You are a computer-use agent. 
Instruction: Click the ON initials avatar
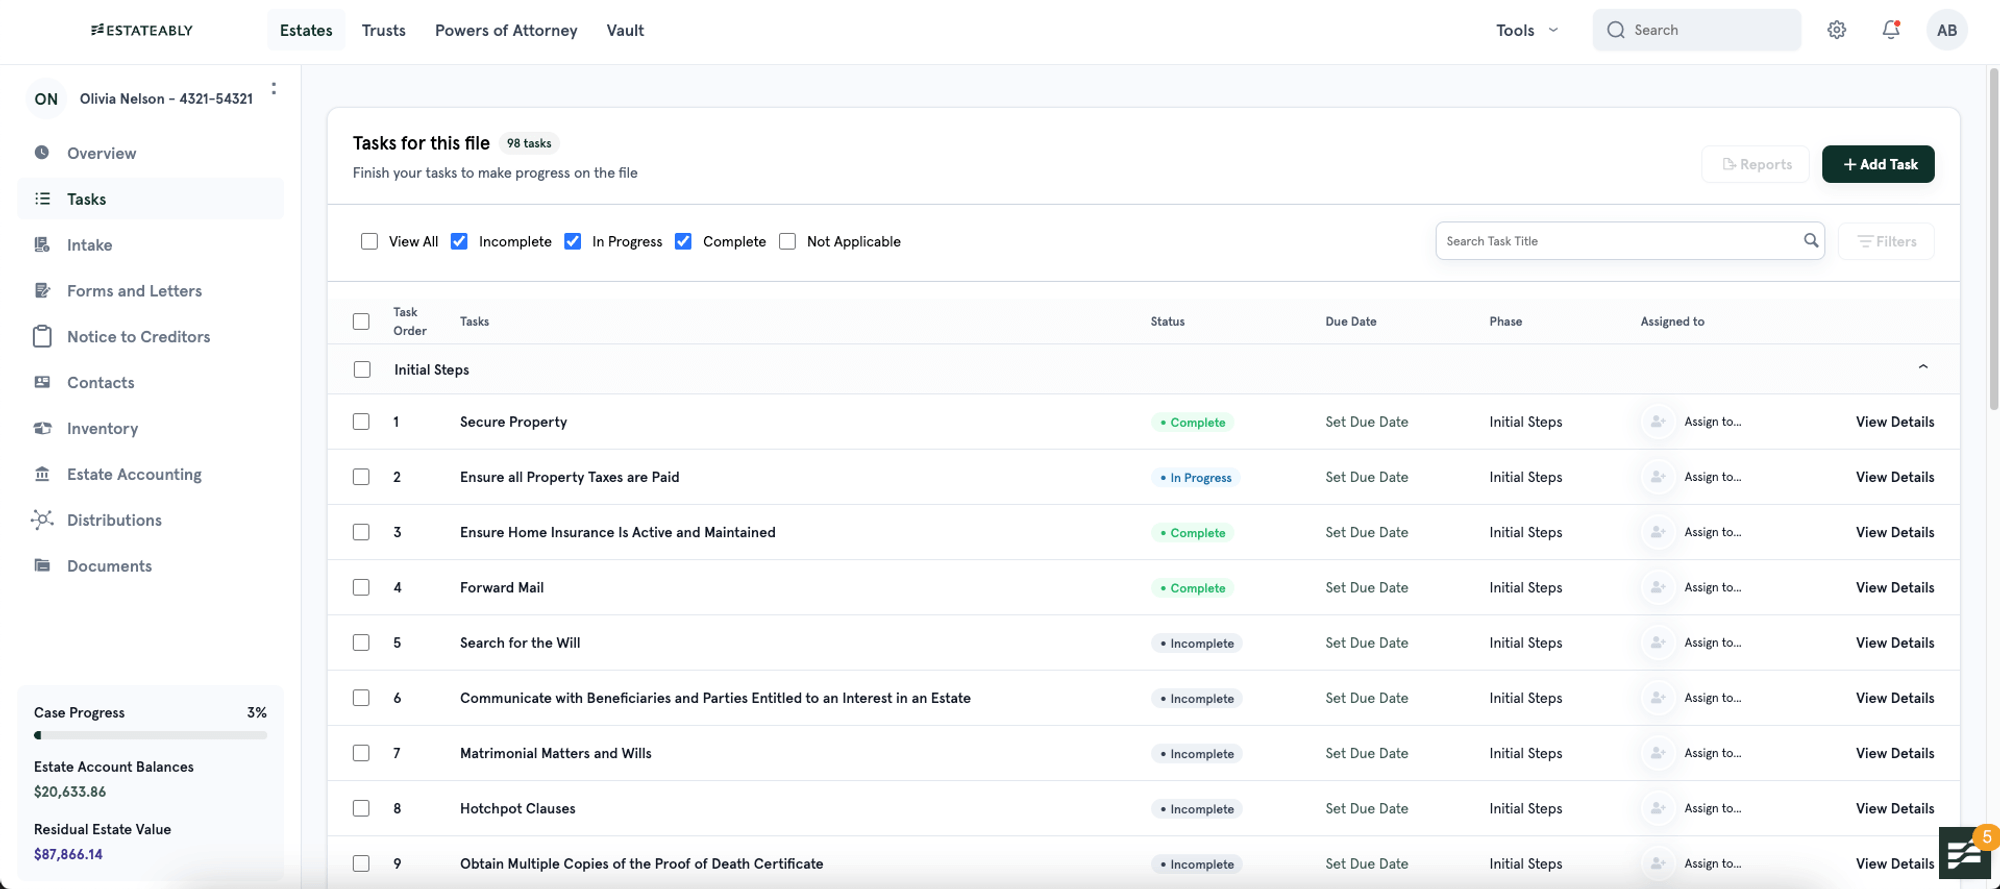pos(46,99)
